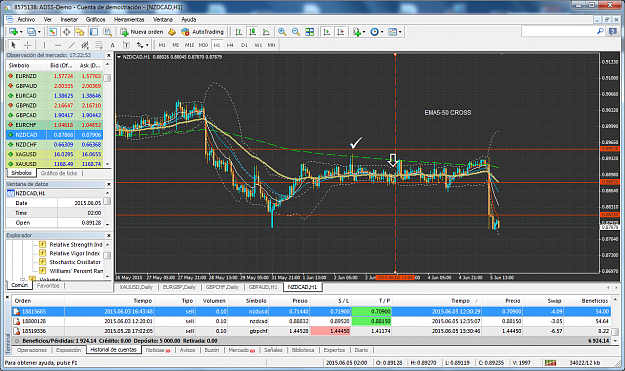Screen dimensions: 625x371
Task: Select the text label 'T' tool
Action: pyautogui.click(x=126, y=45)
